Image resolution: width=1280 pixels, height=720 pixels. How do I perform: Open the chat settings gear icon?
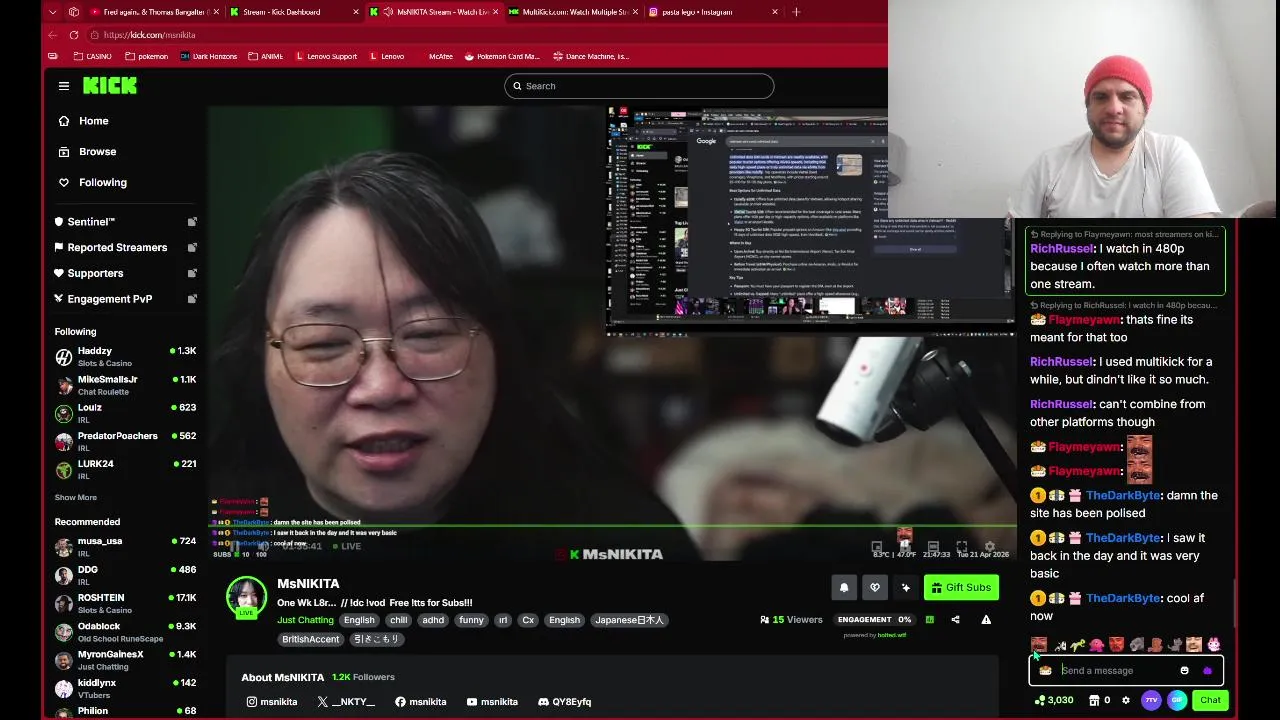click(x=1126, y=700)
